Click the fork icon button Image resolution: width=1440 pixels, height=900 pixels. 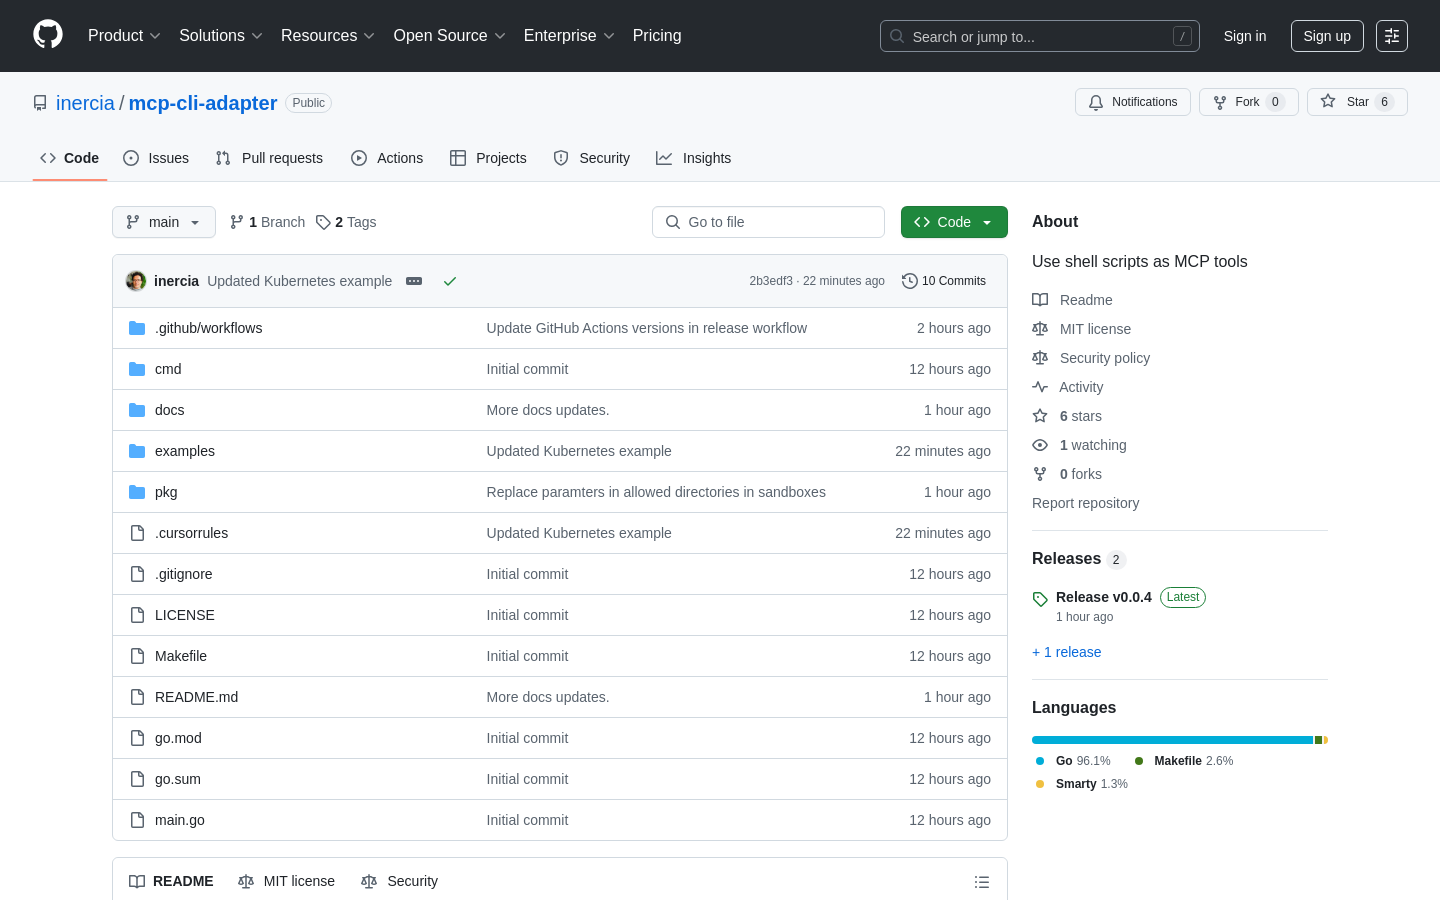pos(1220,102)
